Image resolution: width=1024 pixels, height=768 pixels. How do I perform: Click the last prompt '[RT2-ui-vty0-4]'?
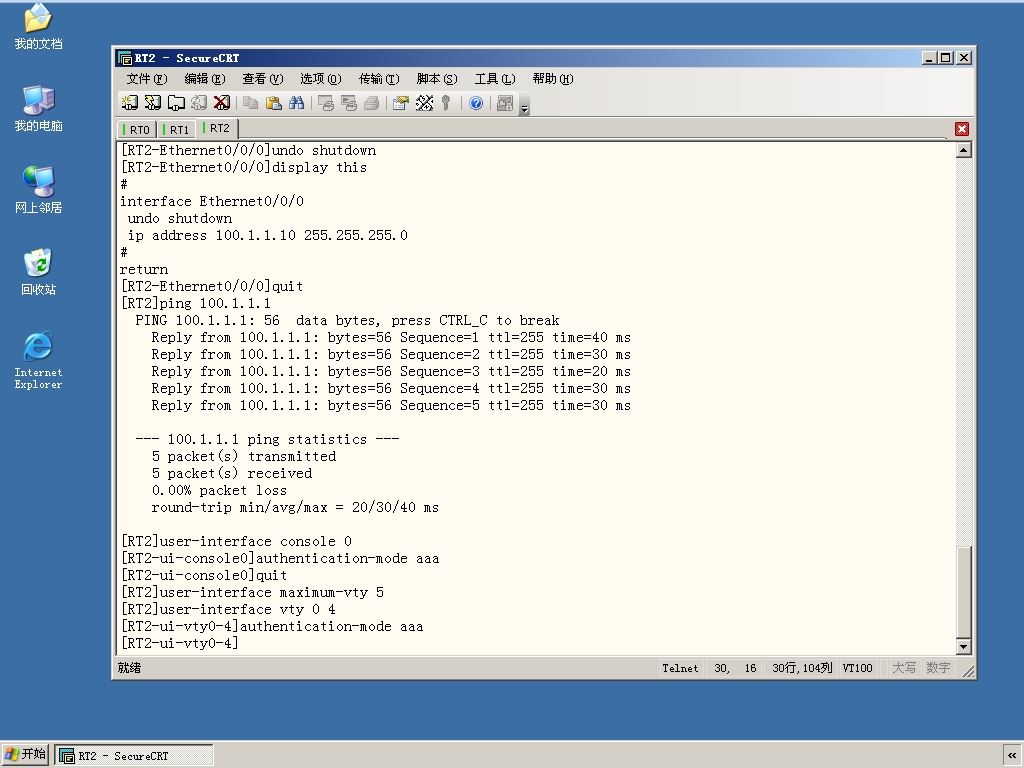[180, 643]
